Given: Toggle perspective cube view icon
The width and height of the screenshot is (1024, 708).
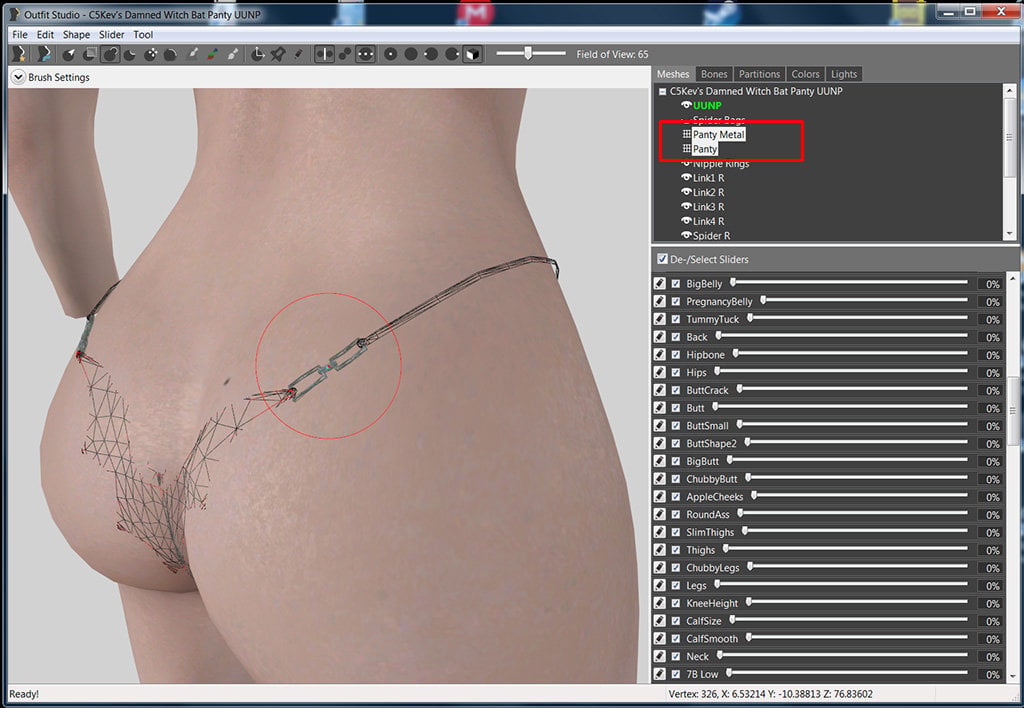Looking at the screenshot, I should [x=472, y=54].
